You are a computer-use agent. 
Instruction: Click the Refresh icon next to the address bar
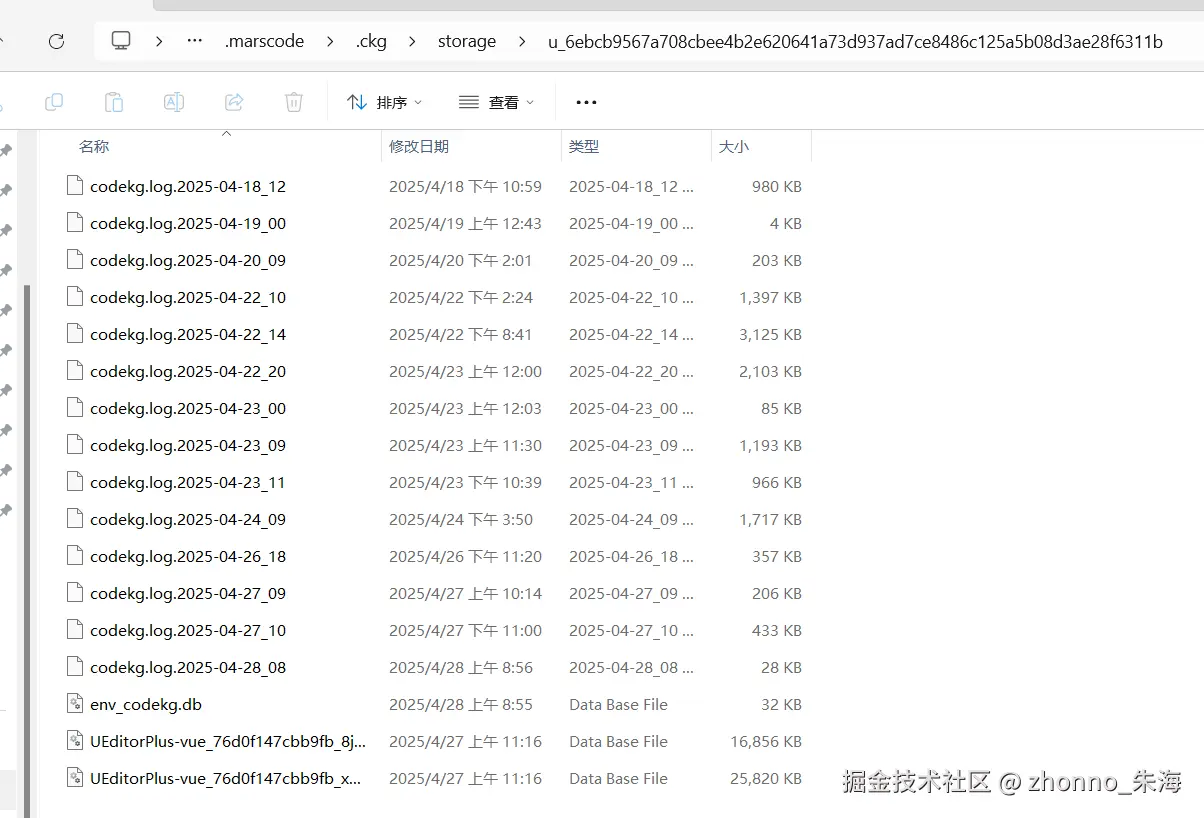pyautogui.click(x=57, y=41)
